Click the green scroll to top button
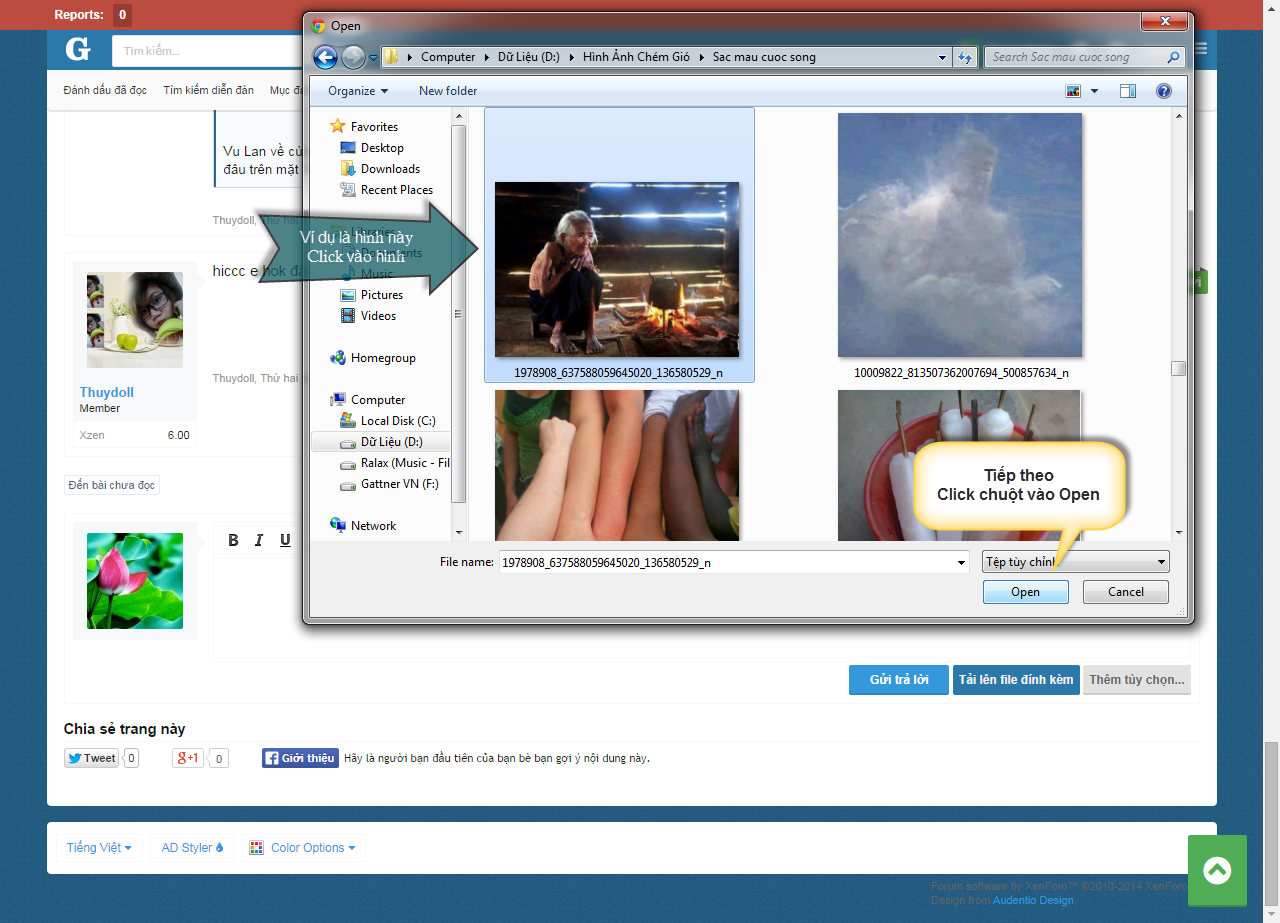The width and height of the screenshot is (1280, 923). pos(1217,870)
